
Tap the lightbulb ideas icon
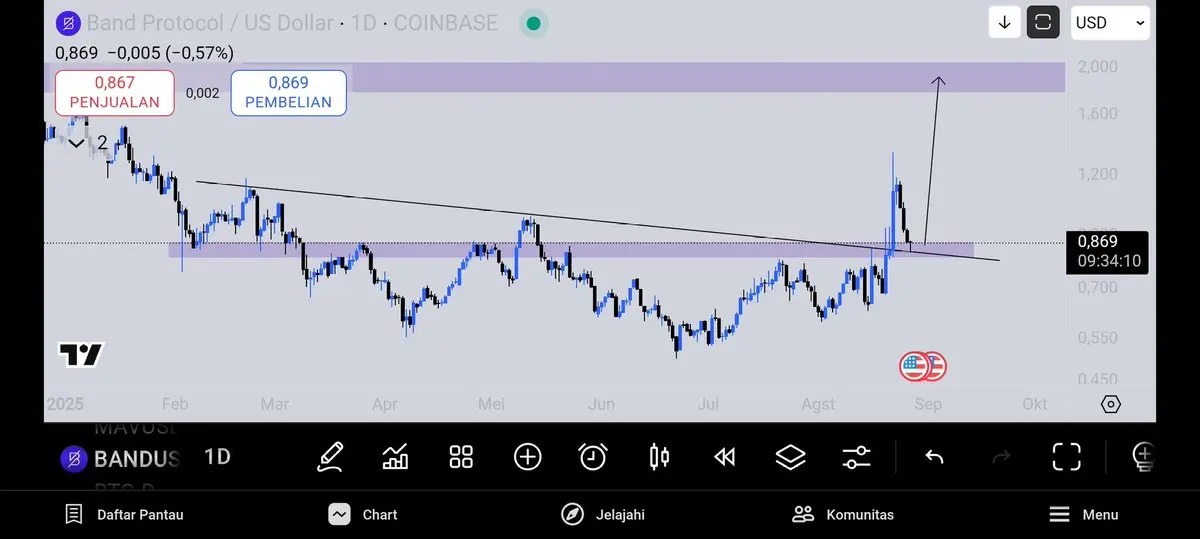(1144, 457)
